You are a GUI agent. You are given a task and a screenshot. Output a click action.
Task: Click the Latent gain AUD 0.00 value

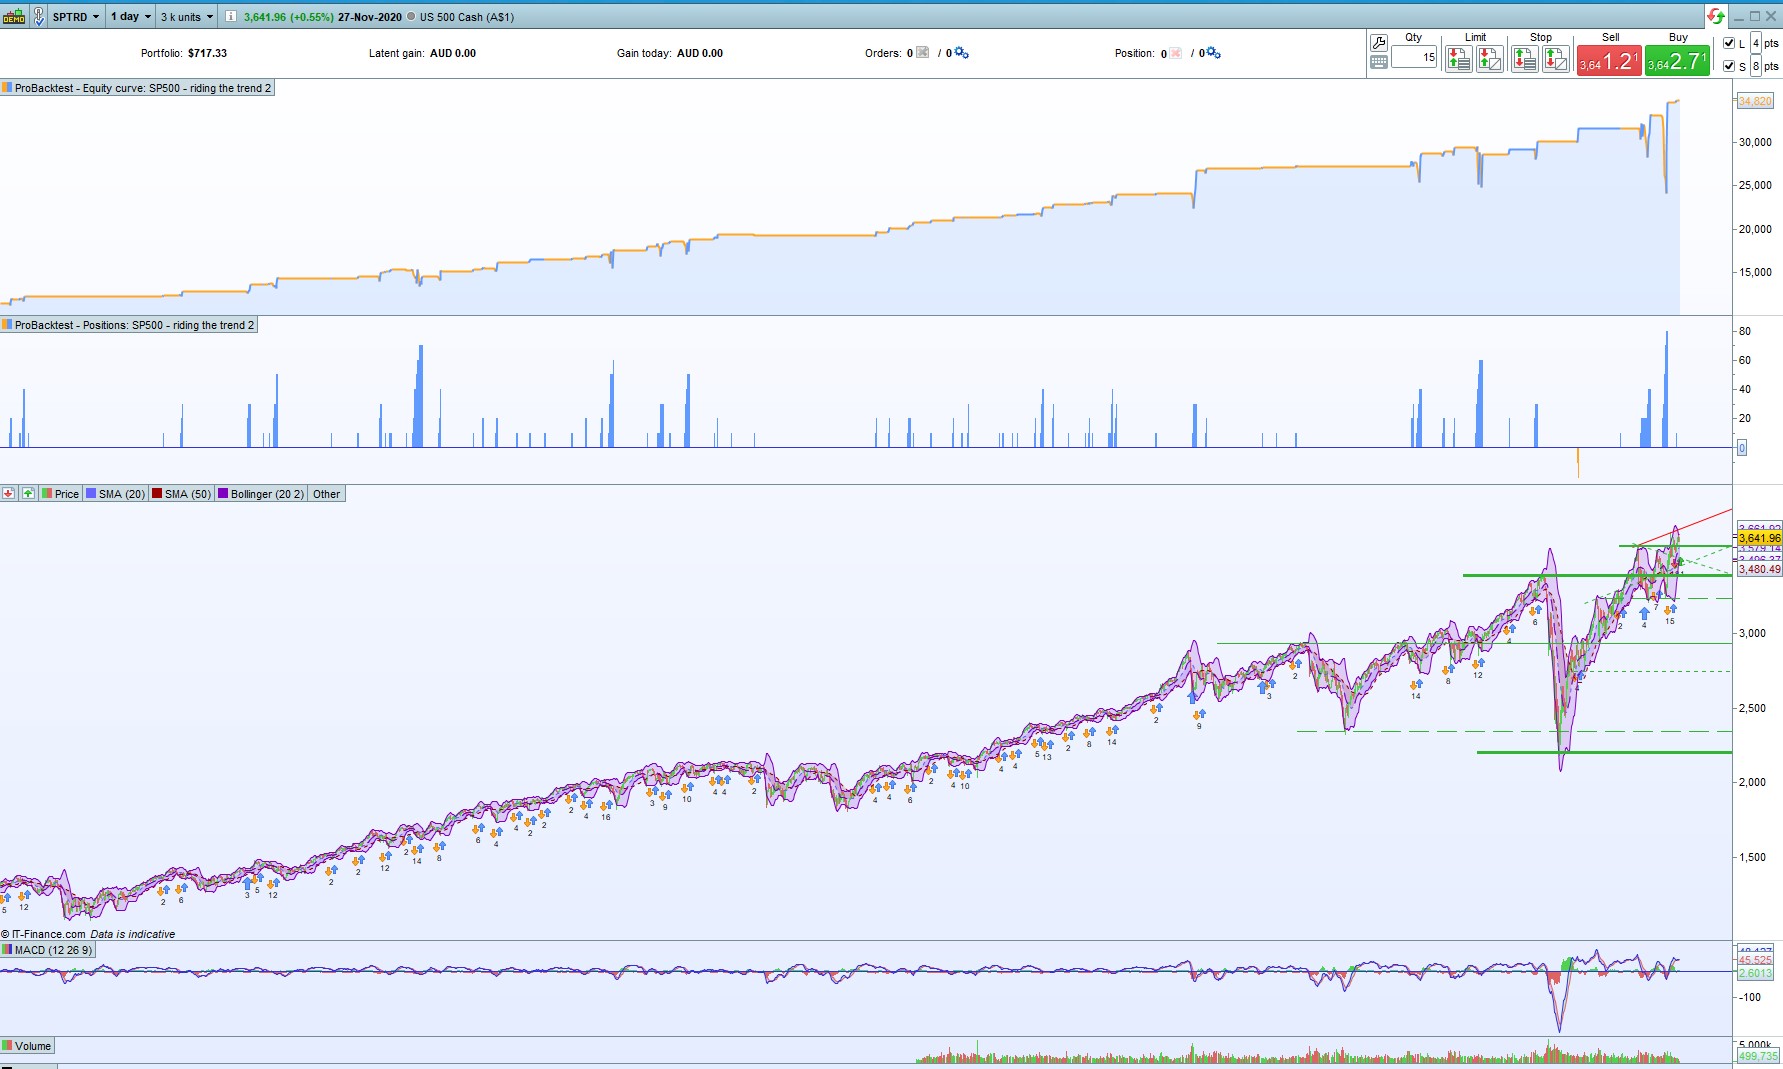tap(453, 53)
